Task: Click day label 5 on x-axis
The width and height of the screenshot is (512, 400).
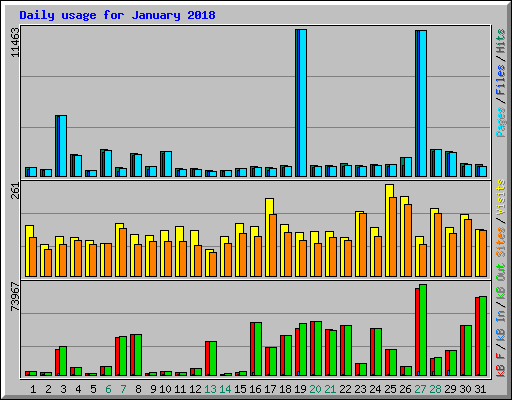Action: pyautogui.click(x=93, y=389)
